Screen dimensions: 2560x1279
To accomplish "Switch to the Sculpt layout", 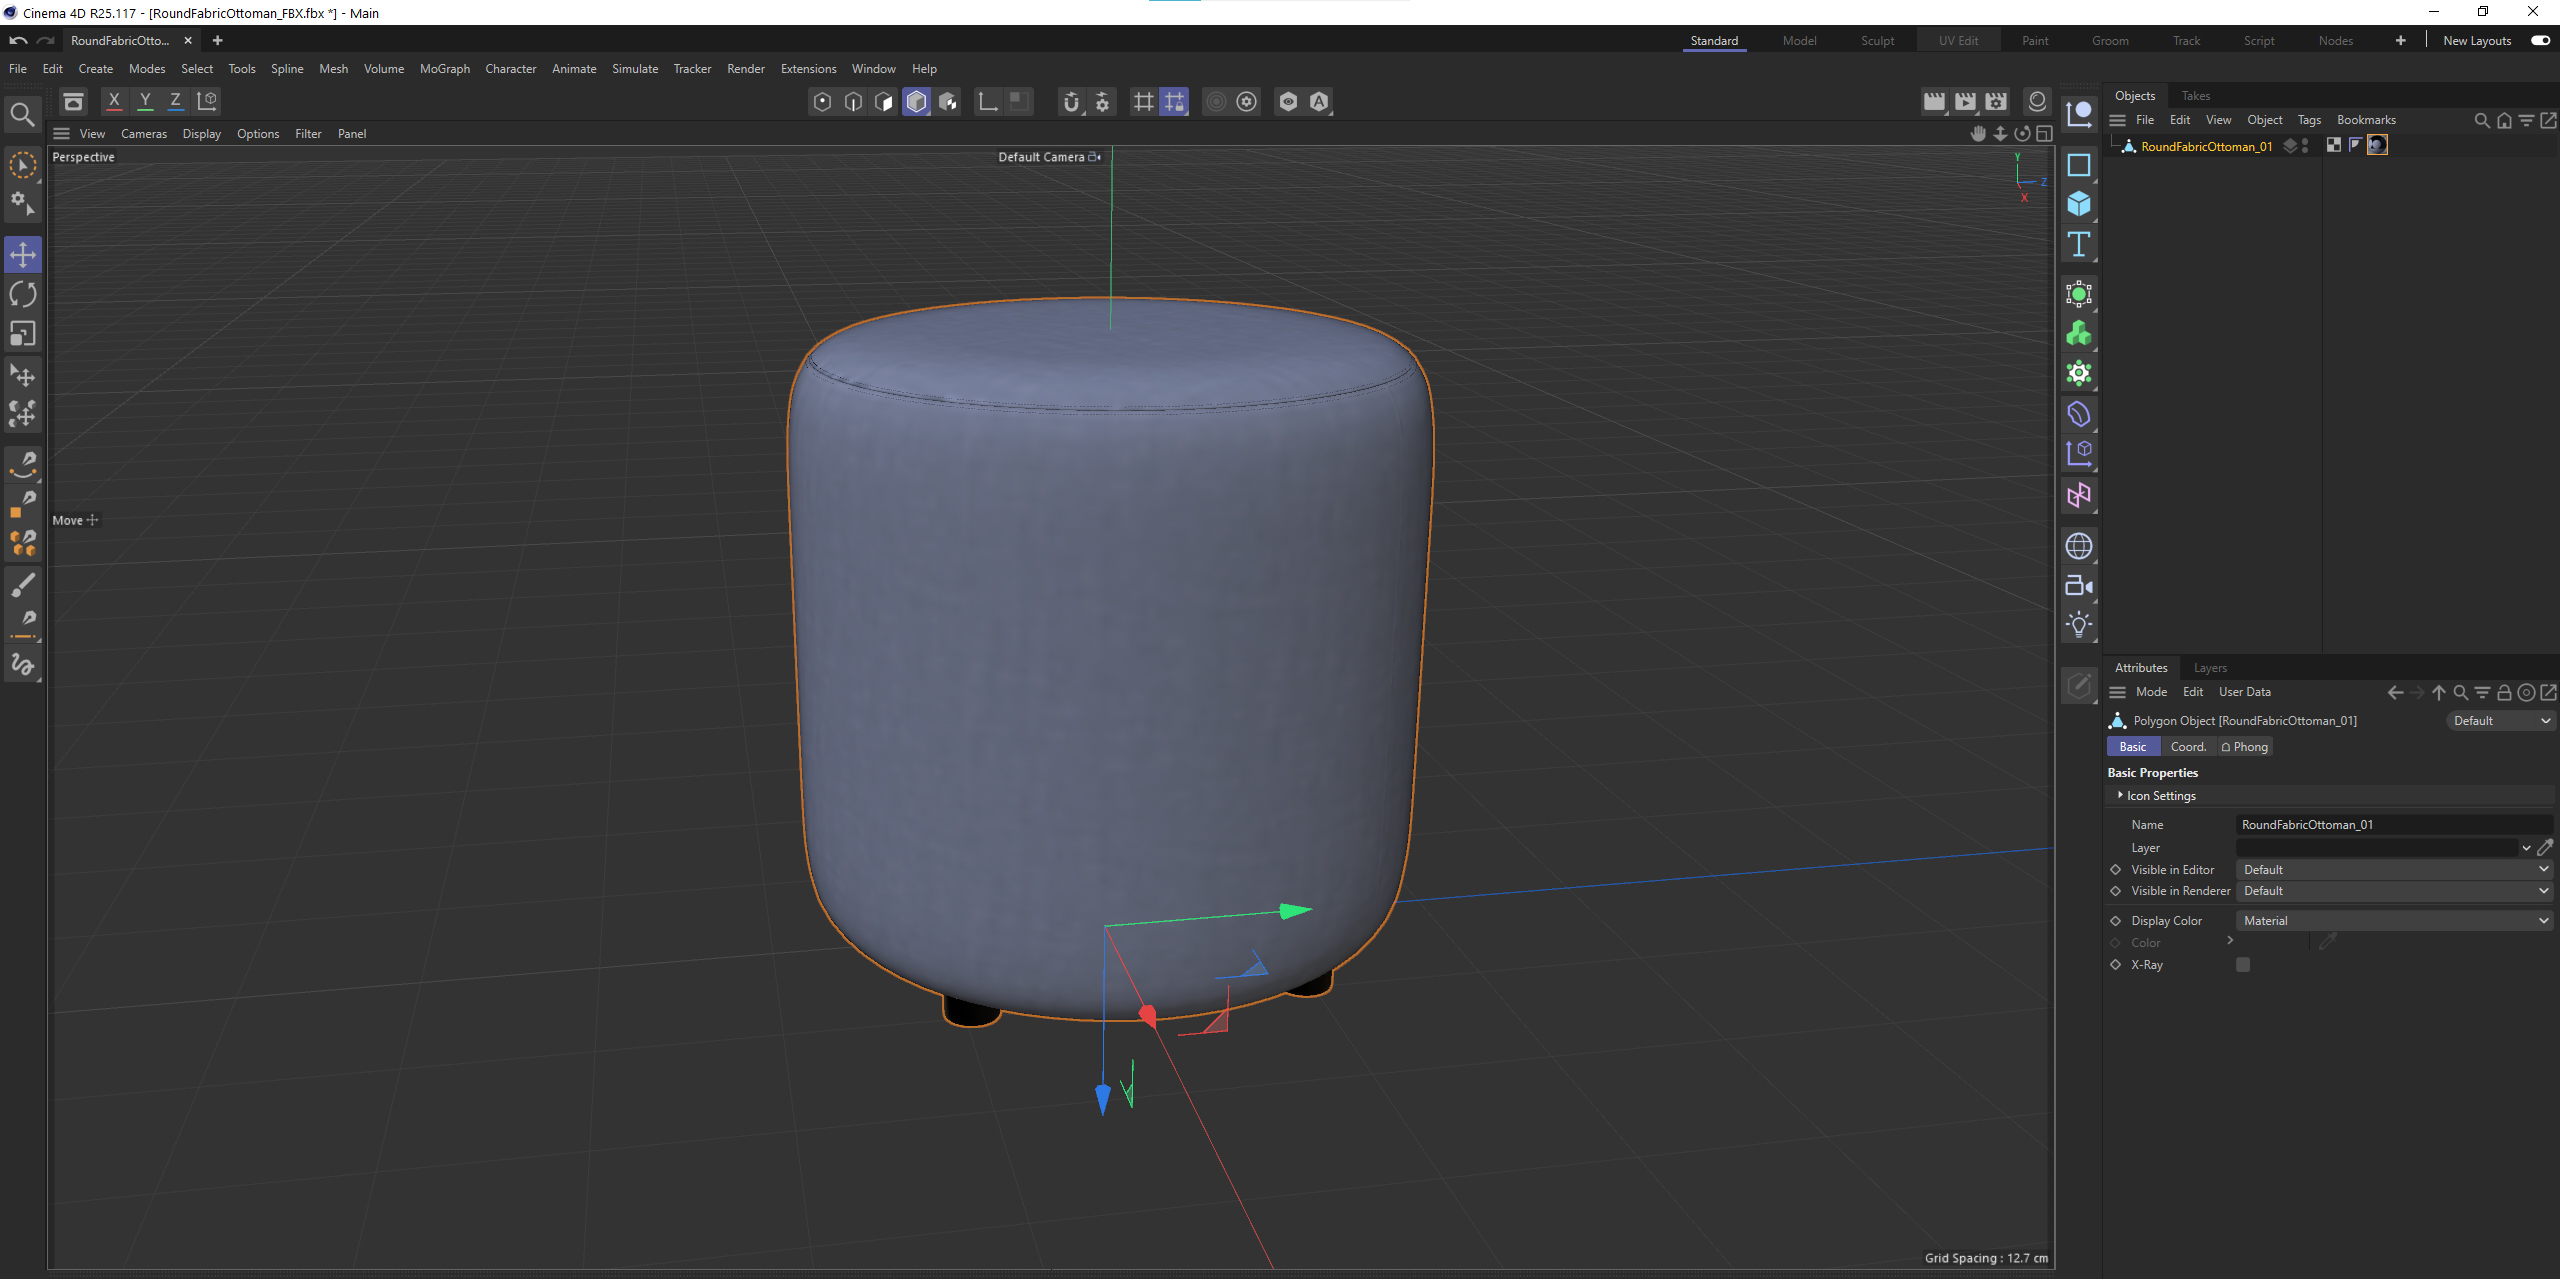I will [1877, 41].
